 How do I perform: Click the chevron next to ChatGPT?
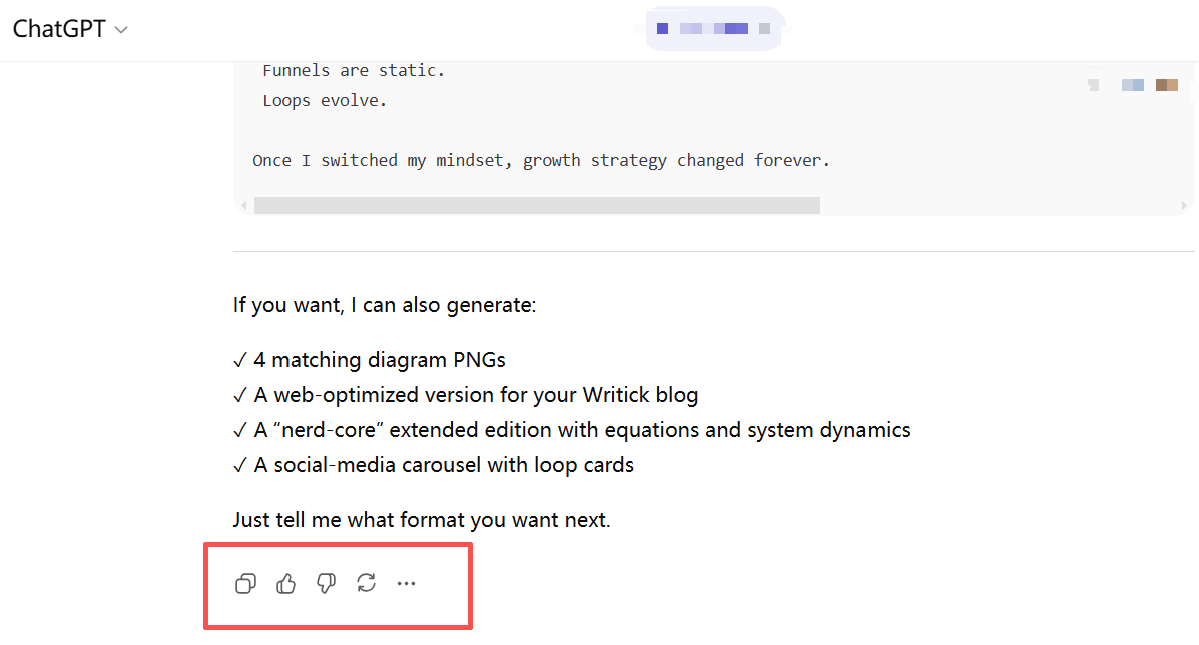[x=121, y=29]
